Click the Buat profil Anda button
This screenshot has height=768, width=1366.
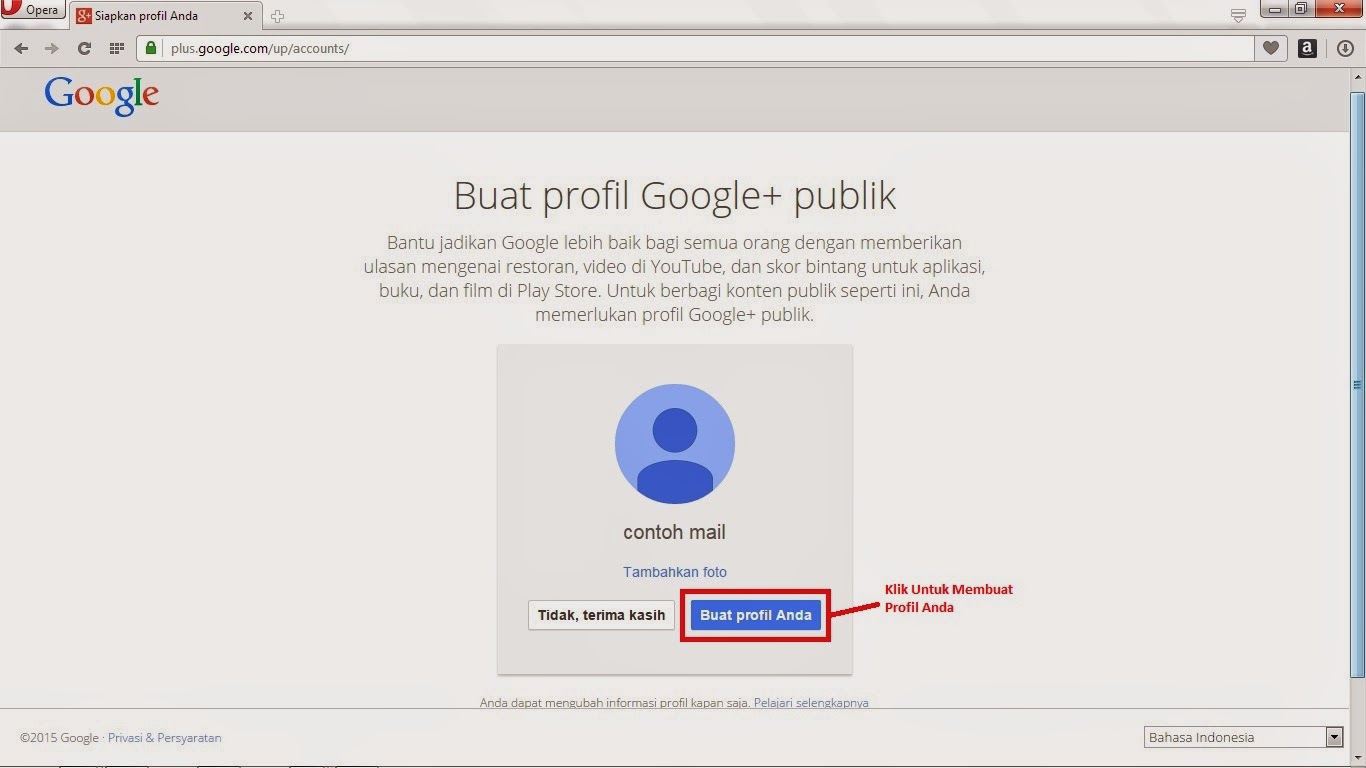756,615
